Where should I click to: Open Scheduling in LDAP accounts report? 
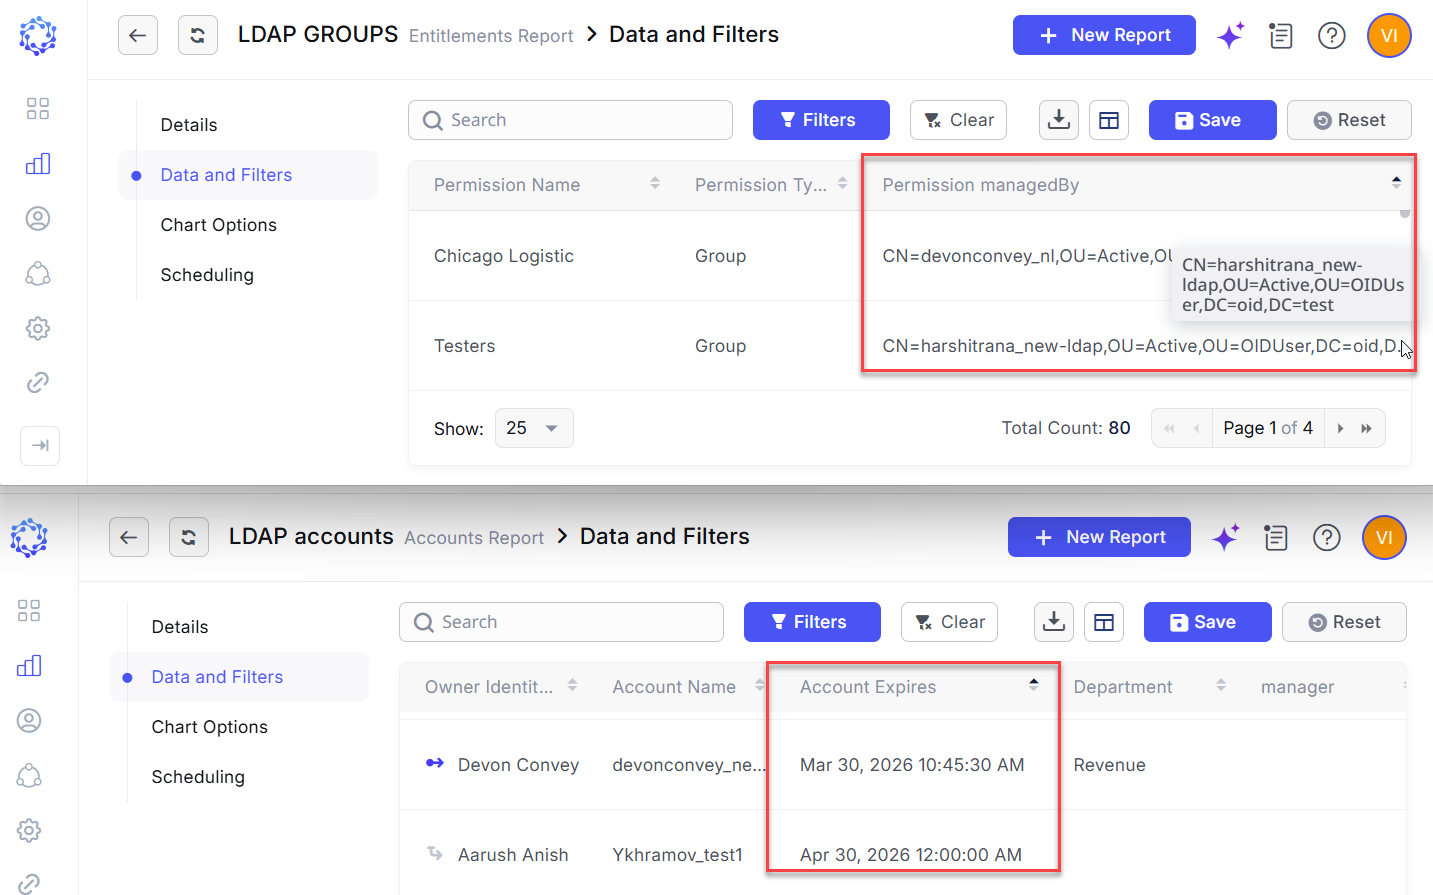(x=198, y=777)
